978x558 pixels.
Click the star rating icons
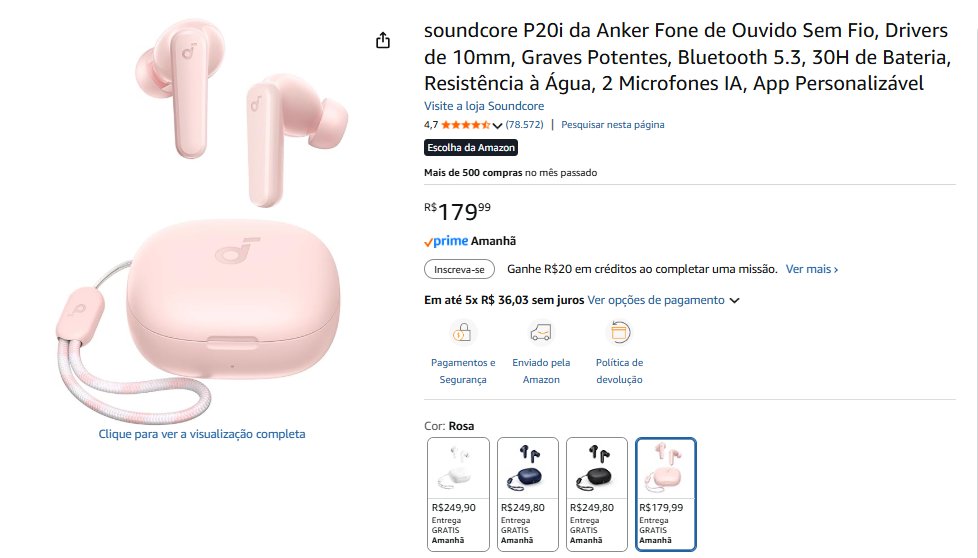[465, 125]
